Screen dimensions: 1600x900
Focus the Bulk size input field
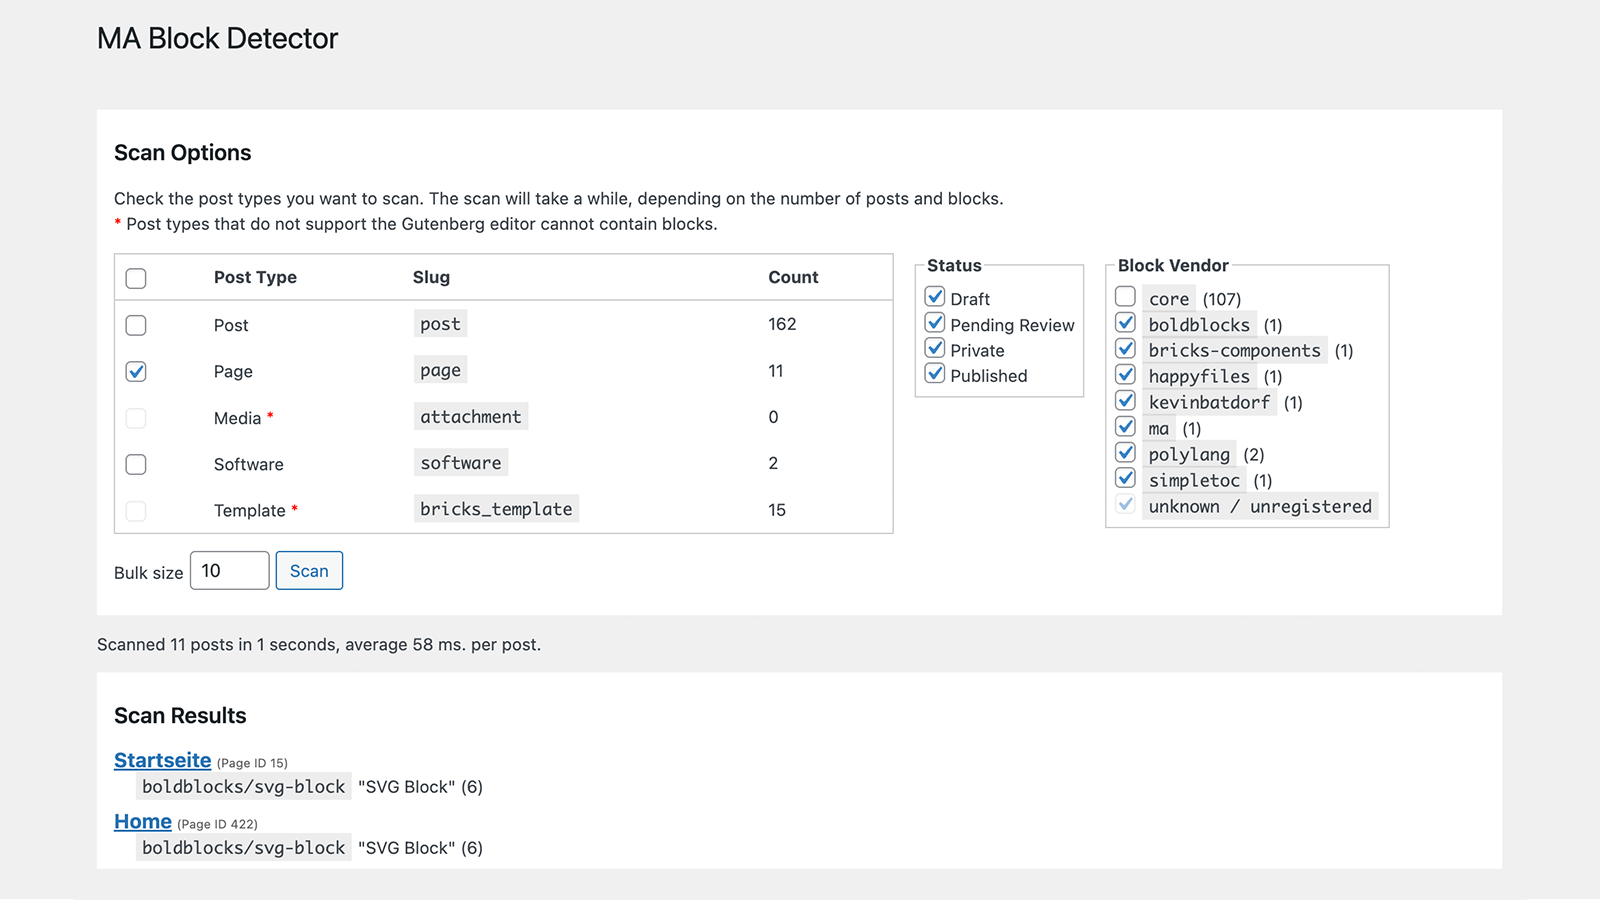pos(230,571)
